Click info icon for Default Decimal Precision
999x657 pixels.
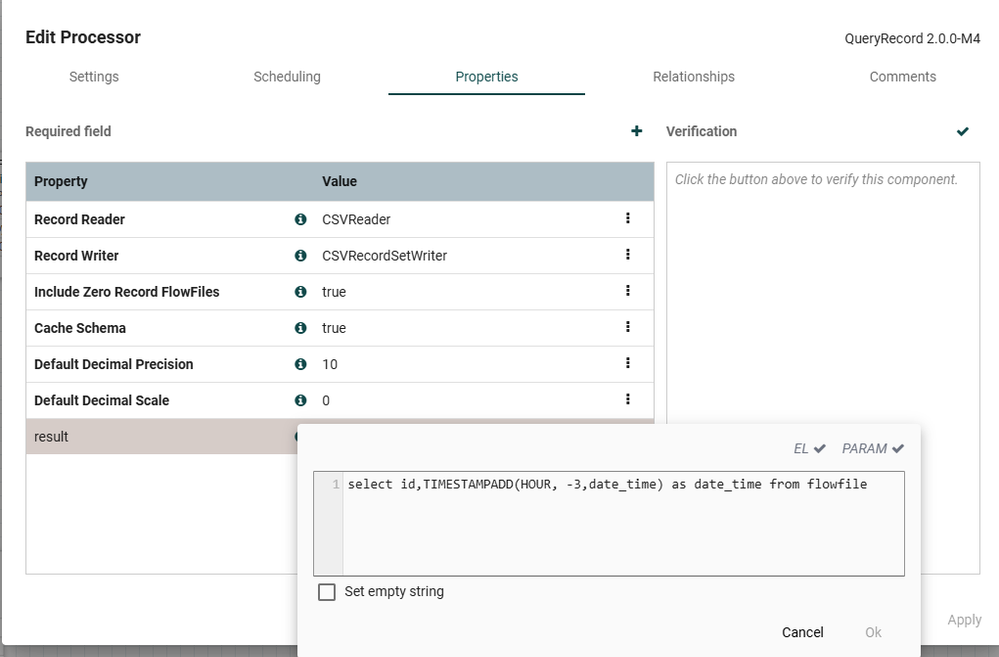(x=300, y=364)
